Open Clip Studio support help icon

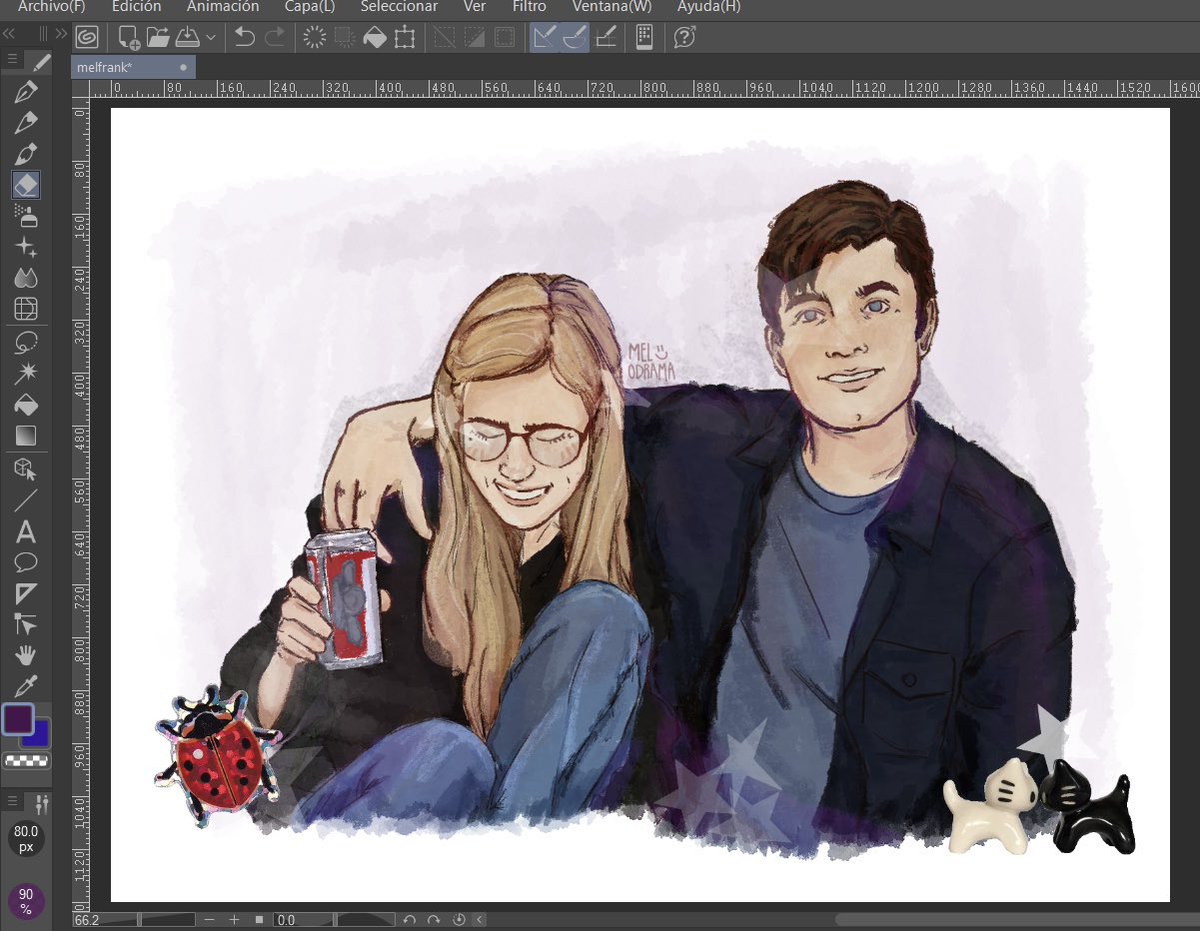pos(685,38)
